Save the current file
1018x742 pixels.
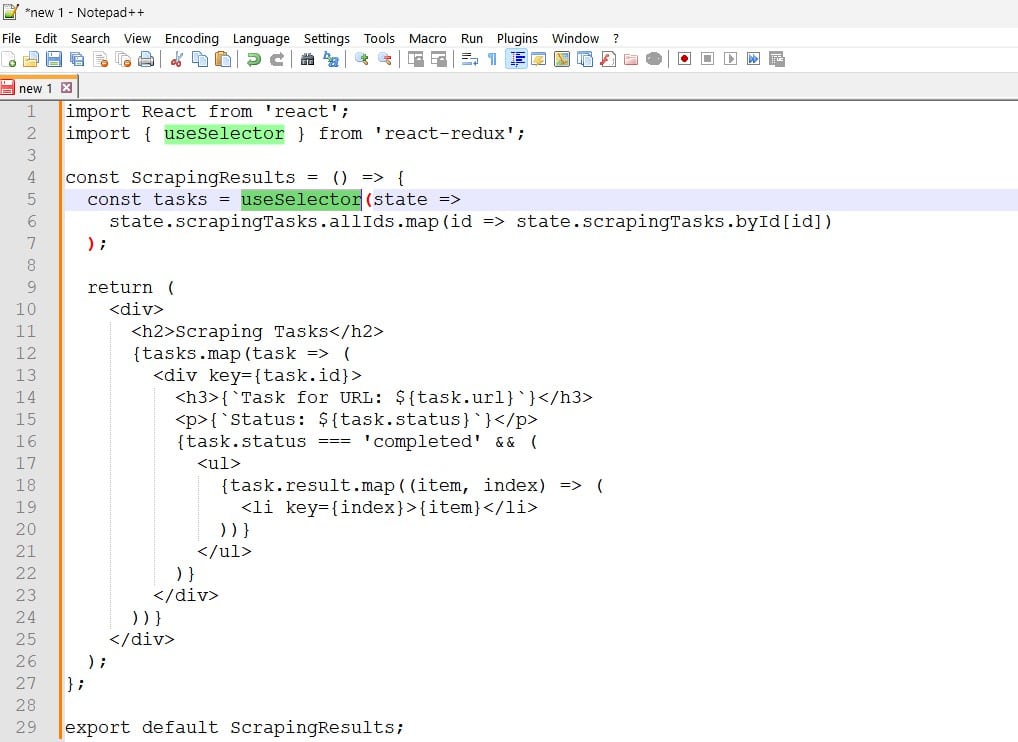52,59
